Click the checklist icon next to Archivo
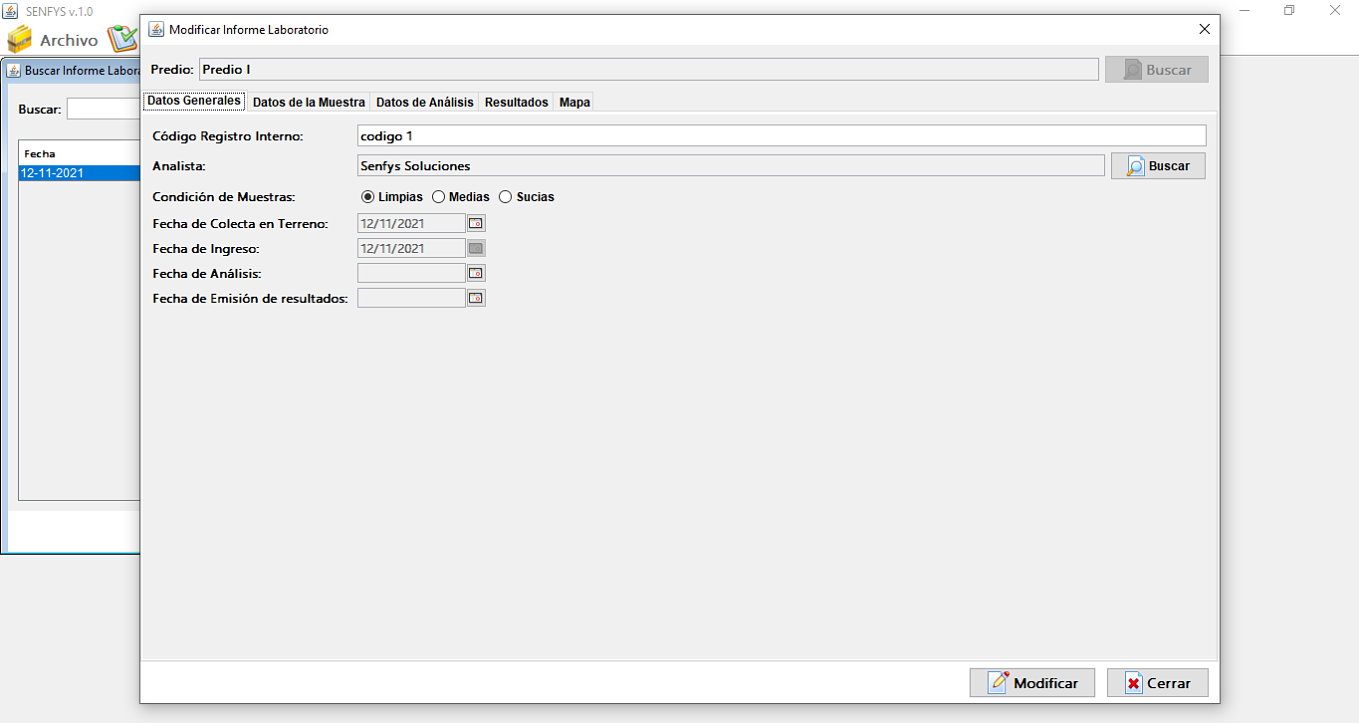 122,39
